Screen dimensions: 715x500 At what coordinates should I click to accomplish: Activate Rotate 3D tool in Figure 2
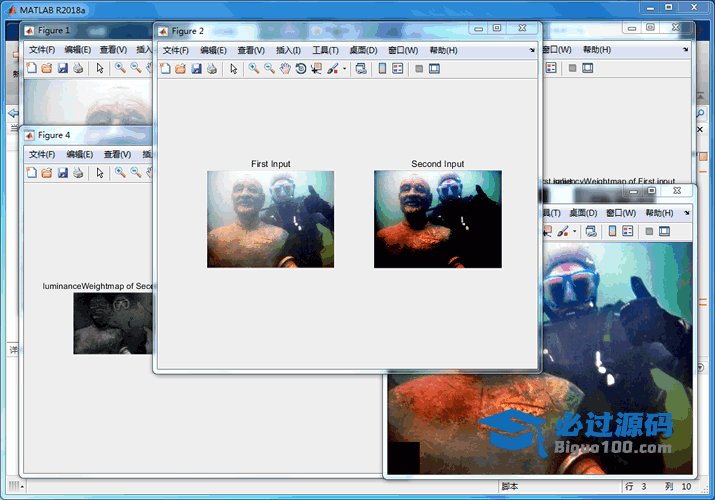click(x=301, y=69)
